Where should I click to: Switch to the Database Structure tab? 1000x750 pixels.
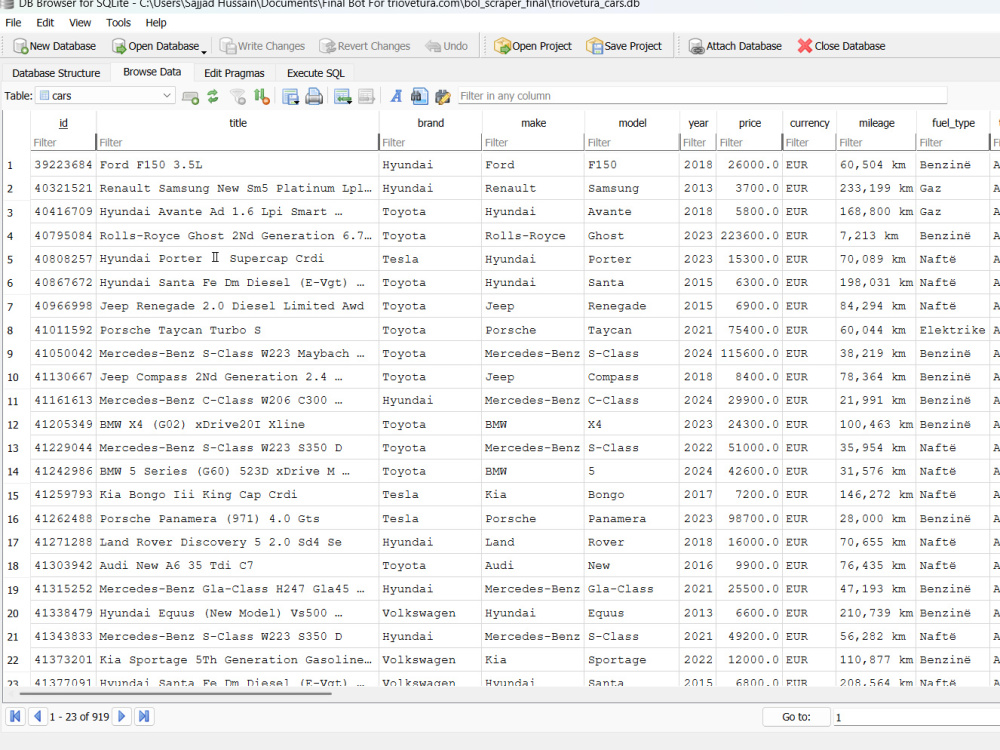pos(56,73)
